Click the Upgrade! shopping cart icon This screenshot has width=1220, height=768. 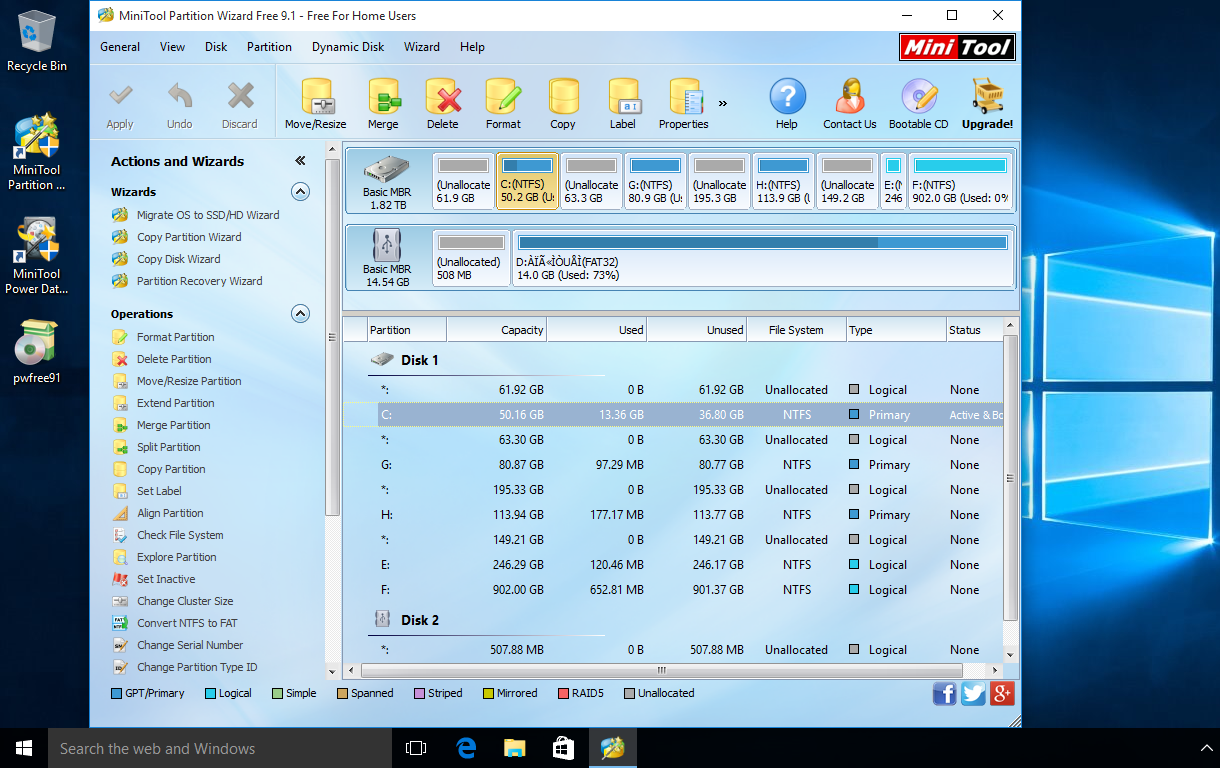(988, 97)
